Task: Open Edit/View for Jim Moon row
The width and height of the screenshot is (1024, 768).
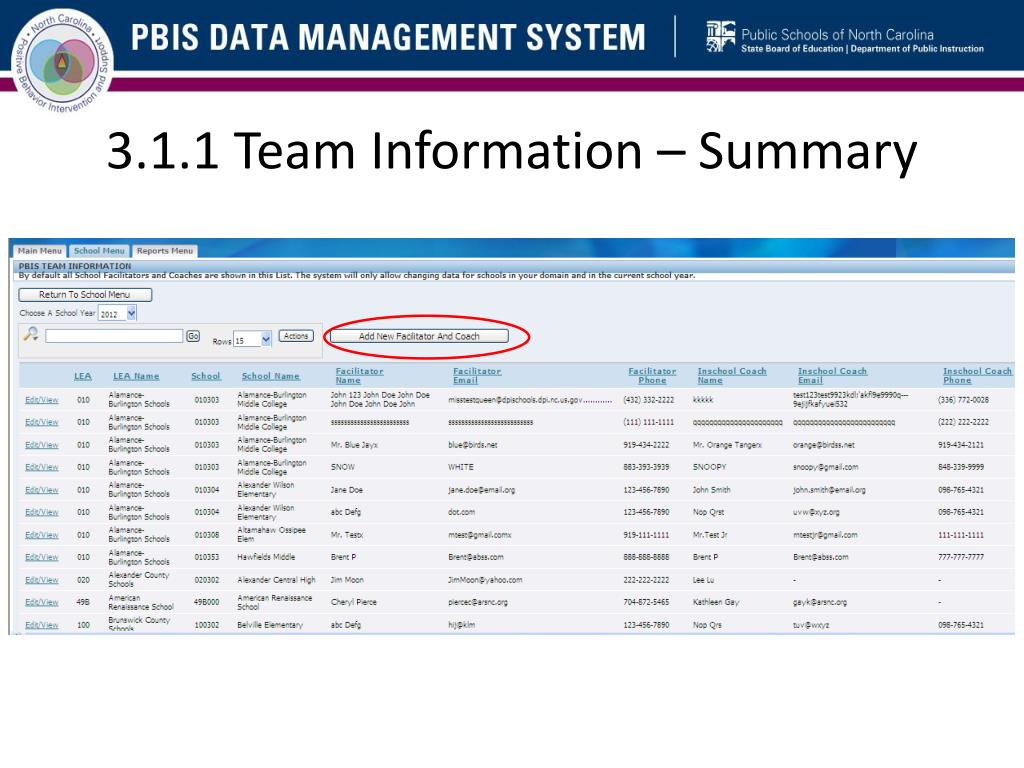Action: point(42,580)
